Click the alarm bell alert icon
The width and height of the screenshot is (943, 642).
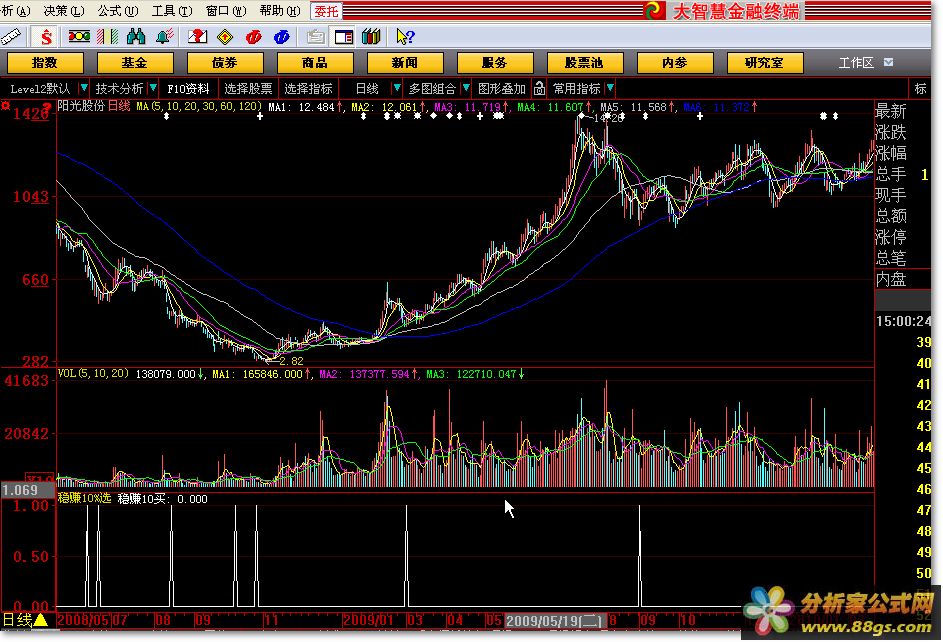click(164, 37)
